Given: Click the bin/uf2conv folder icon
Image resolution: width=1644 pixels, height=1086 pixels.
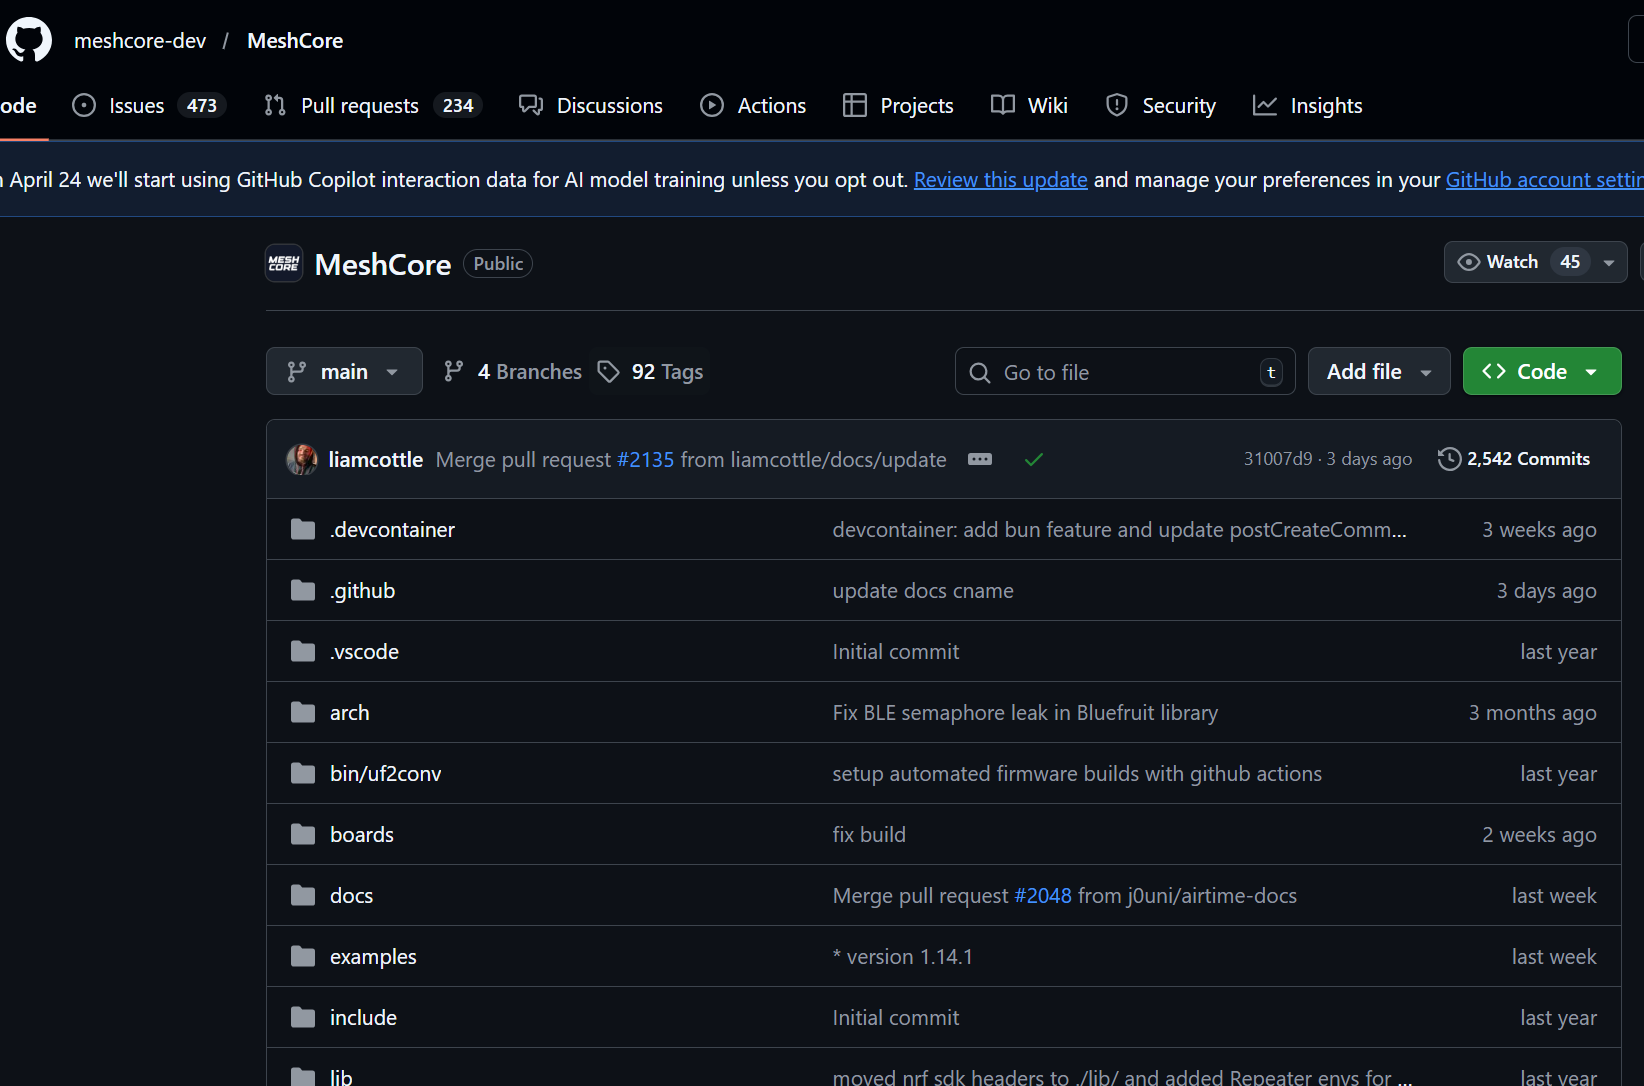Looking at the screenshot, I should 303,773.
